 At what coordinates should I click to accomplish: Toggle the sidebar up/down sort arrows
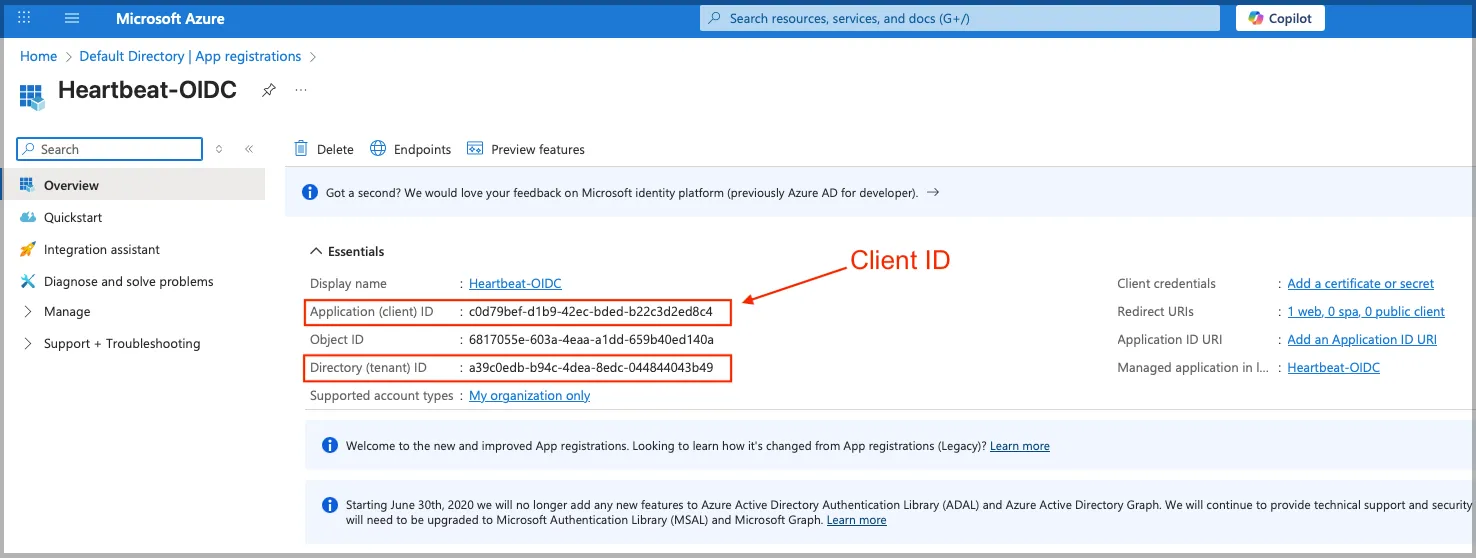pyautogui.click(x=219, y=149)
